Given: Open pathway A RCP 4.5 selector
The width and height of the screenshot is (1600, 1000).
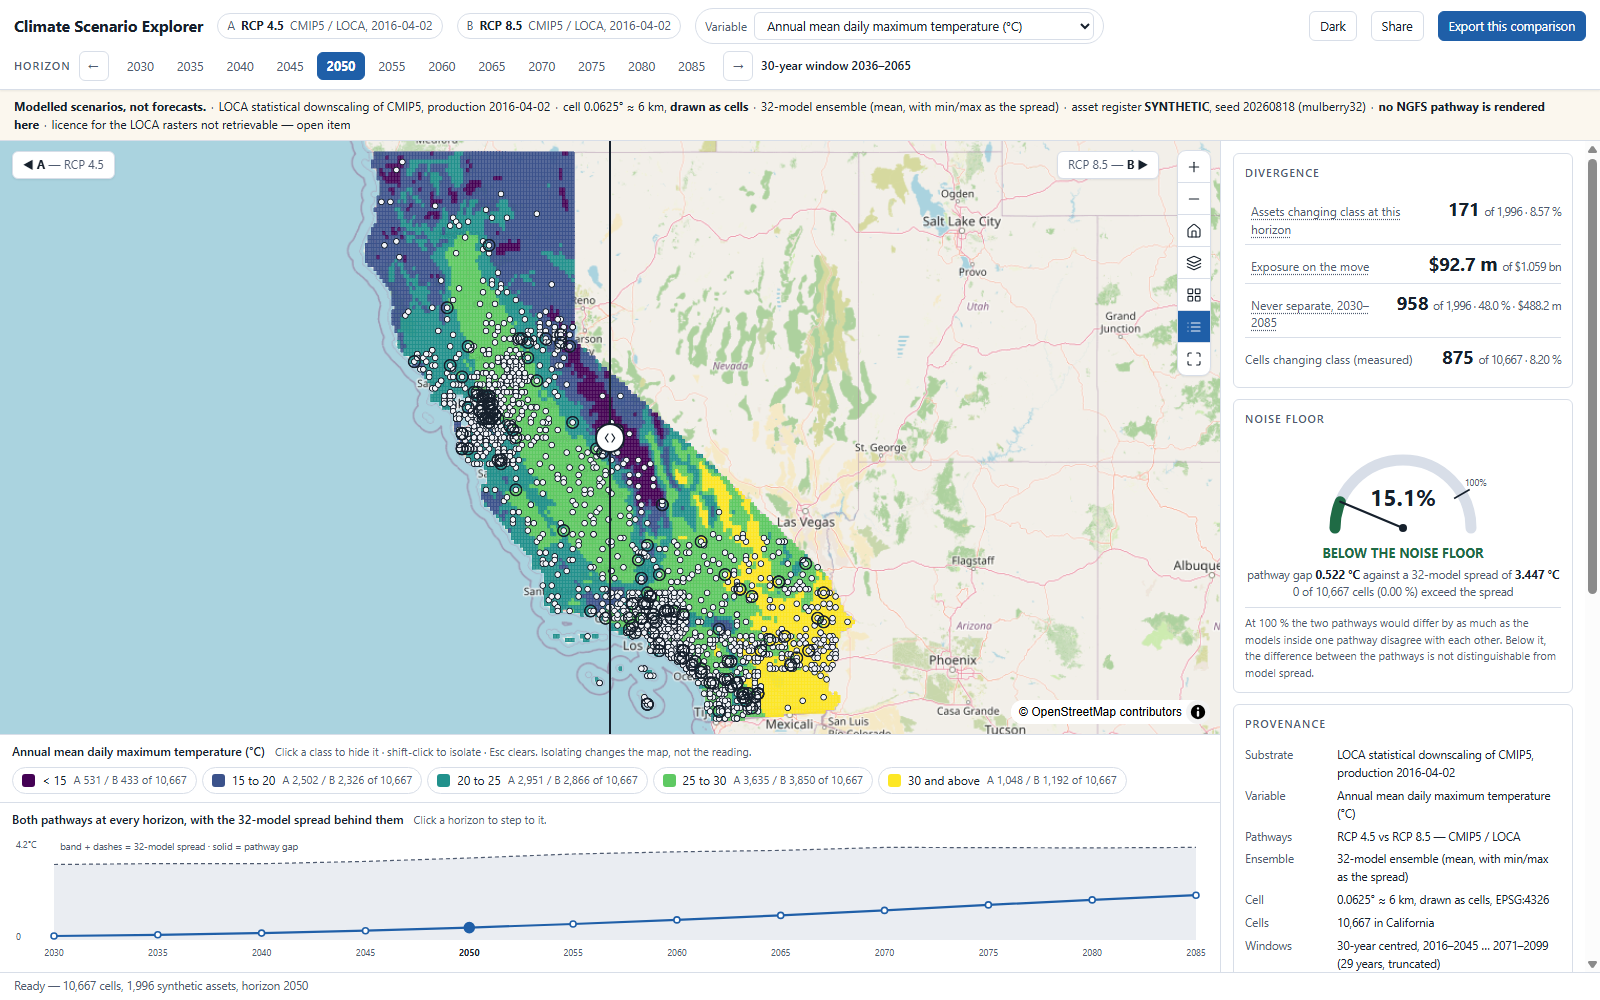Looking at the screenshot, I should pyautogui.click(x=330, y=26).
